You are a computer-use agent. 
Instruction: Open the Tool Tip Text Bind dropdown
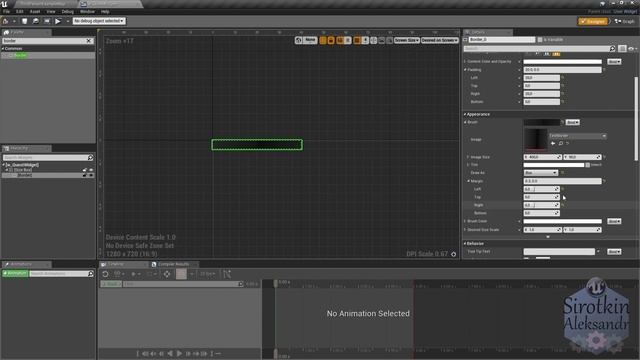pos(614,252)
